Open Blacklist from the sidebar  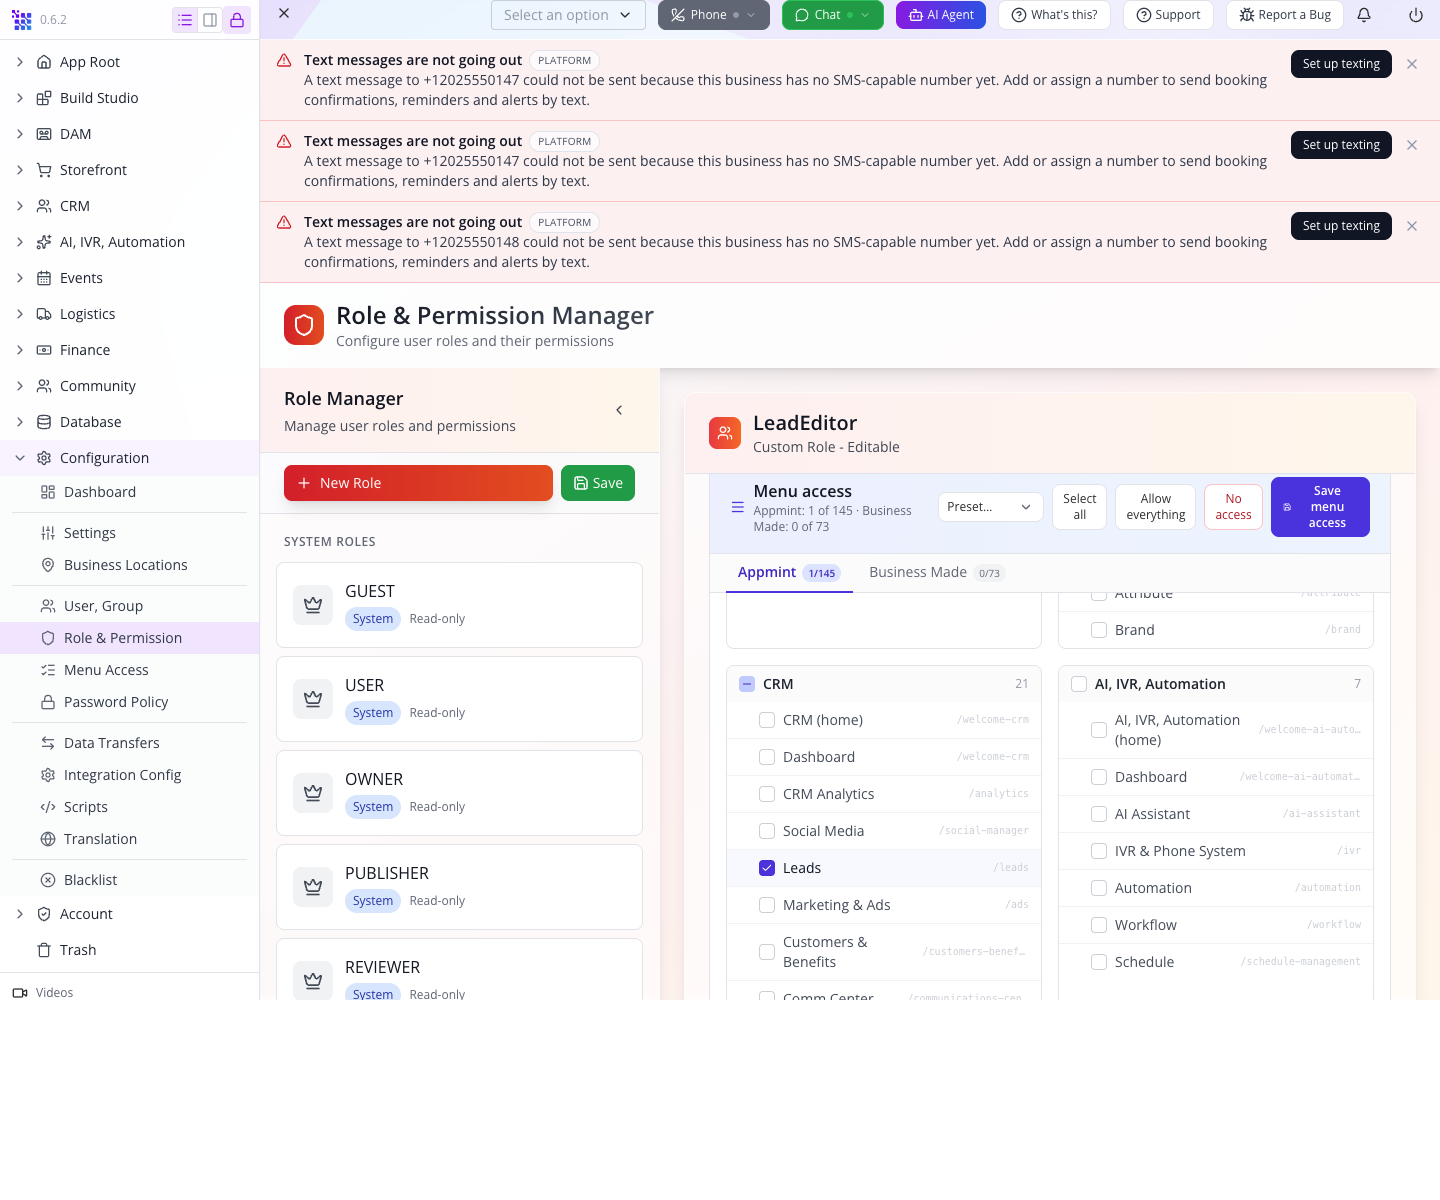[x=130, y=880]
